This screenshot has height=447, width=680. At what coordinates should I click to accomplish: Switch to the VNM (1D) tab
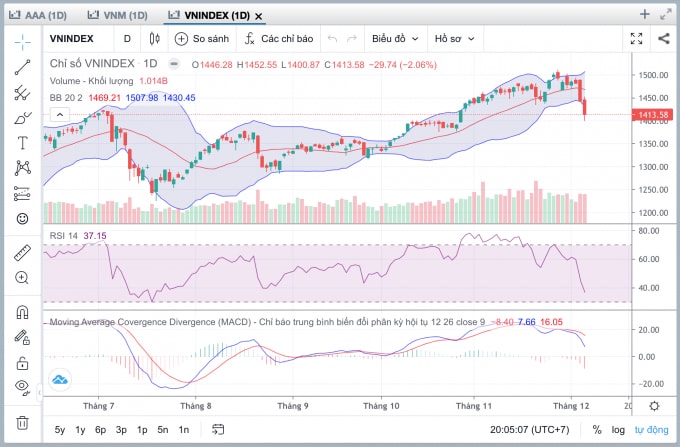click(x=118, y=15)
